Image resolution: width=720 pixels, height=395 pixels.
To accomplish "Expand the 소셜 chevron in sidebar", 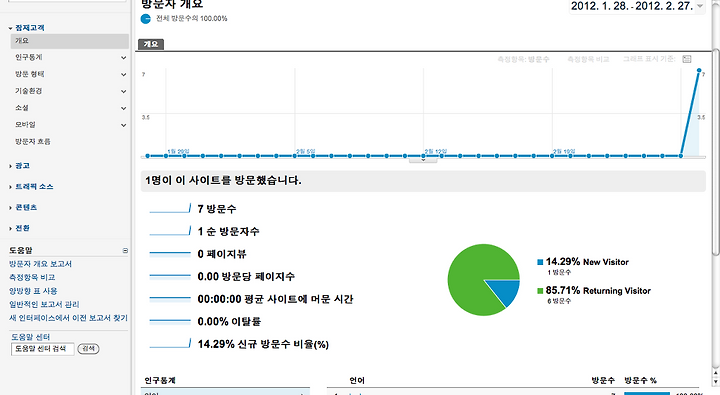I will 124,108.
